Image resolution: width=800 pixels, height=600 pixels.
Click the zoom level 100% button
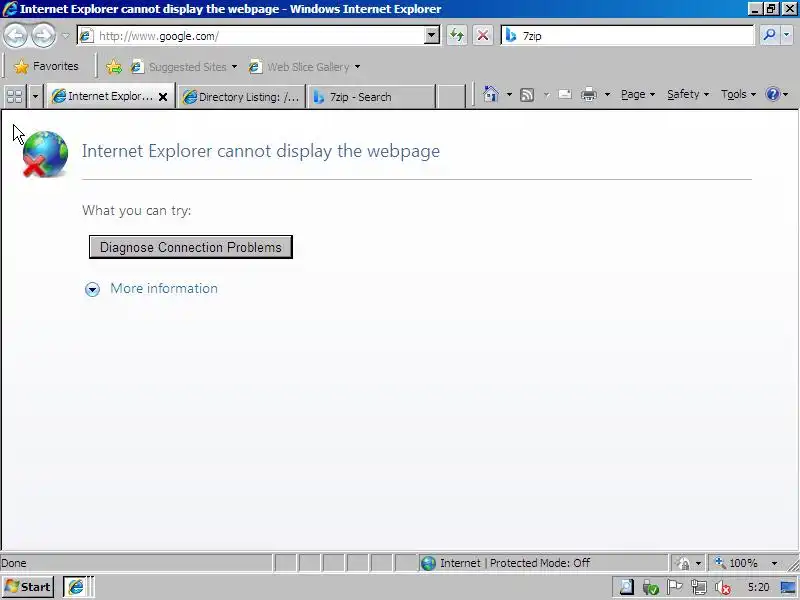pyautogui.click(x=737, y=563)
